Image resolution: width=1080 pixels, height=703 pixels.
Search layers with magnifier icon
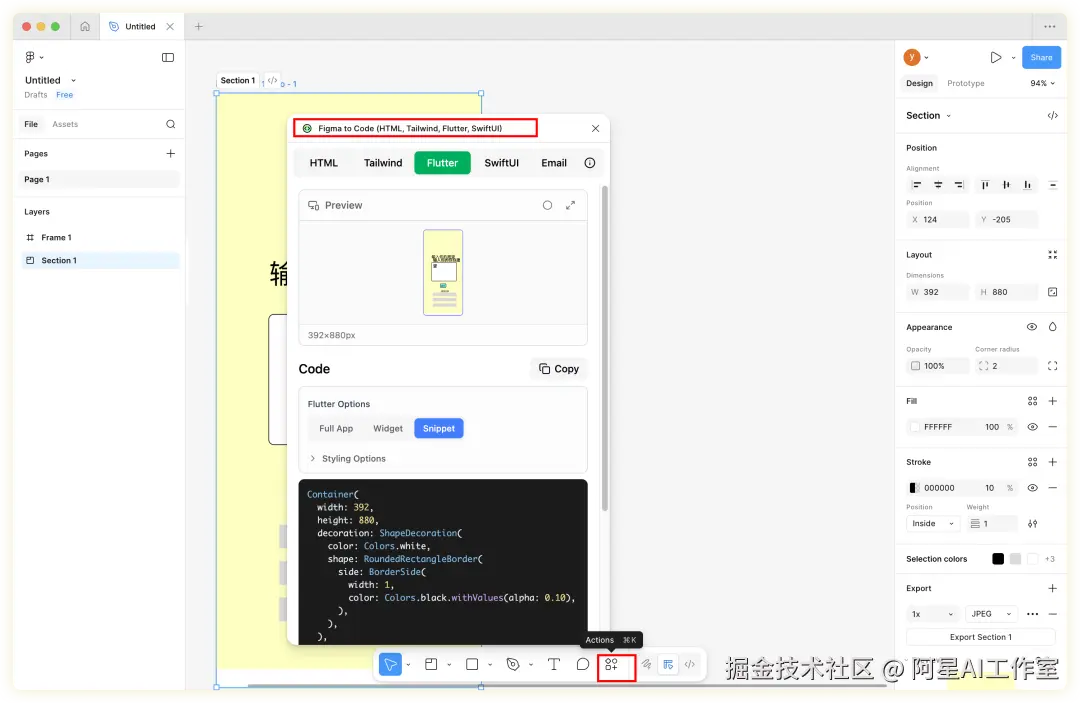171,124
